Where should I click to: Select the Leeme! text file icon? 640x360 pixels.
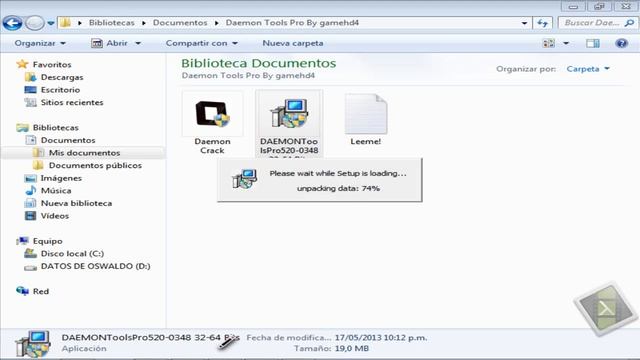pos(366,114)
